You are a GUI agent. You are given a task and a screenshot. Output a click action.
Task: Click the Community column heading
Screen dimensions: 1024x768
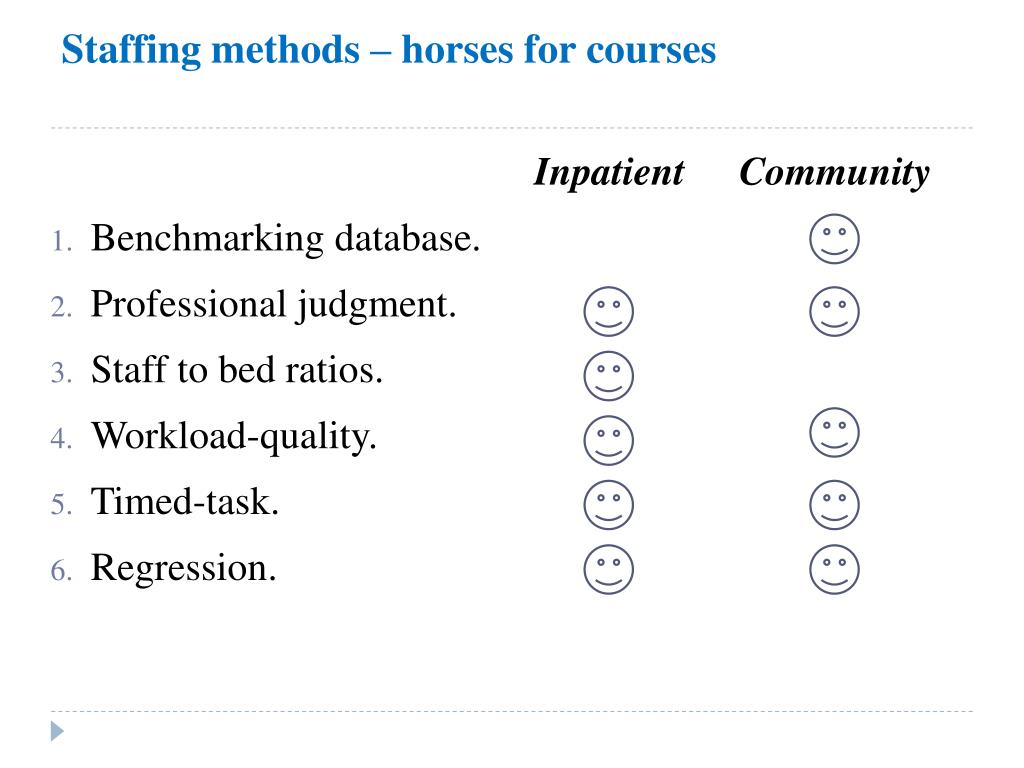point(834,174)
